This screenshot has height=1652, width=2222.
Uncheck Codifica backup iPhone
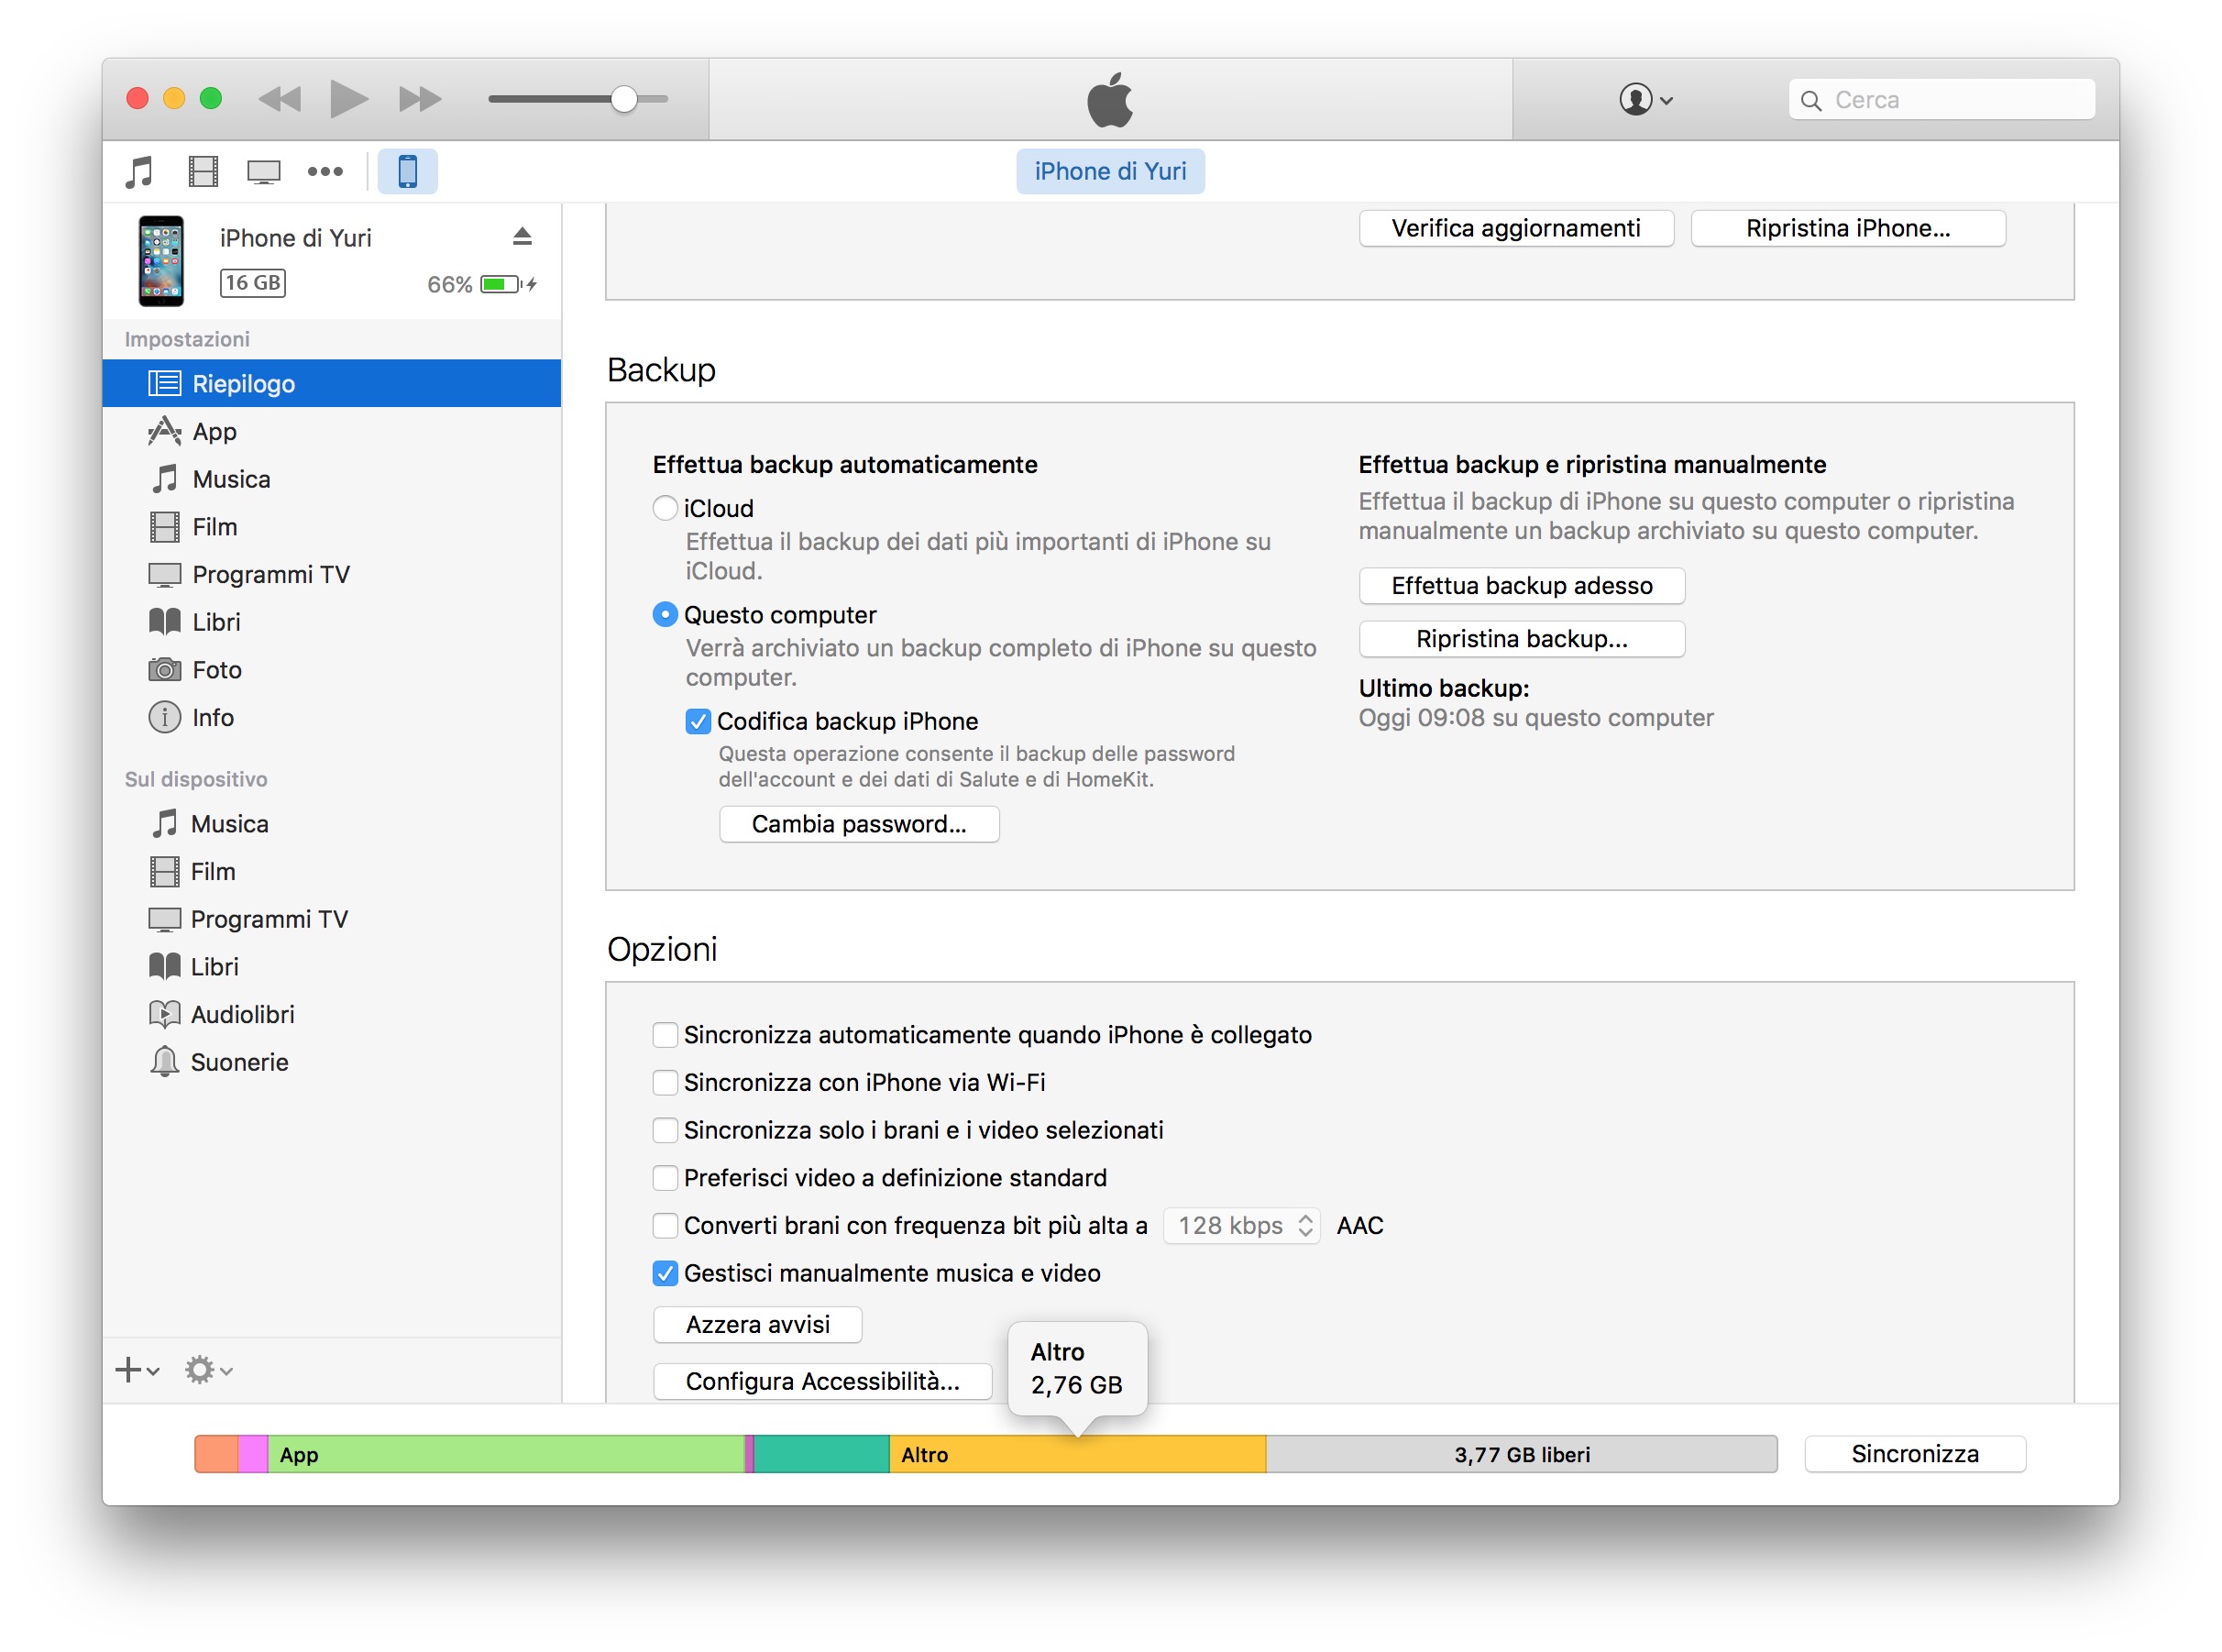(x=698, y=721)
